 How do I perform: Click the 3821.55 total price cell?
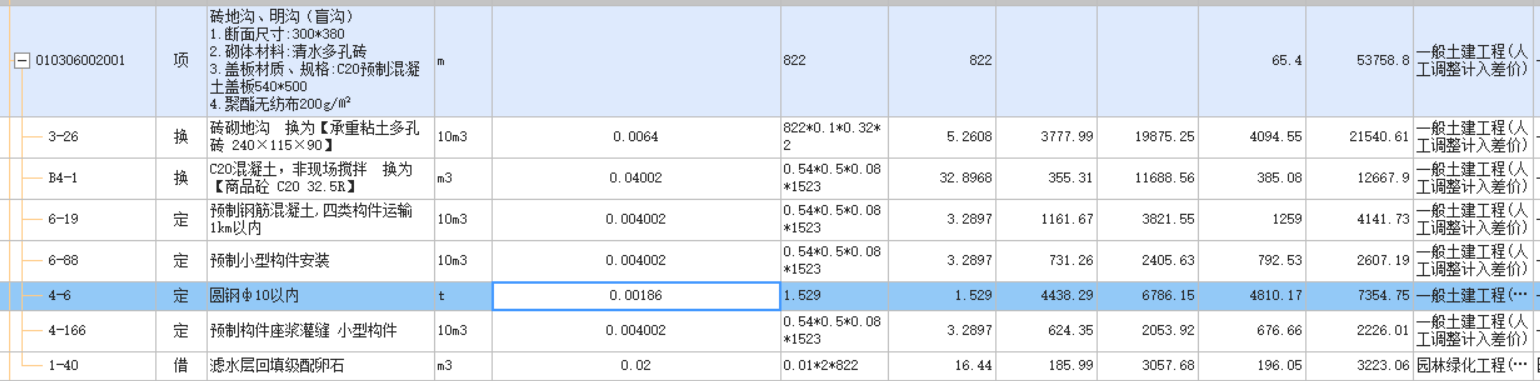(1148, 219)
